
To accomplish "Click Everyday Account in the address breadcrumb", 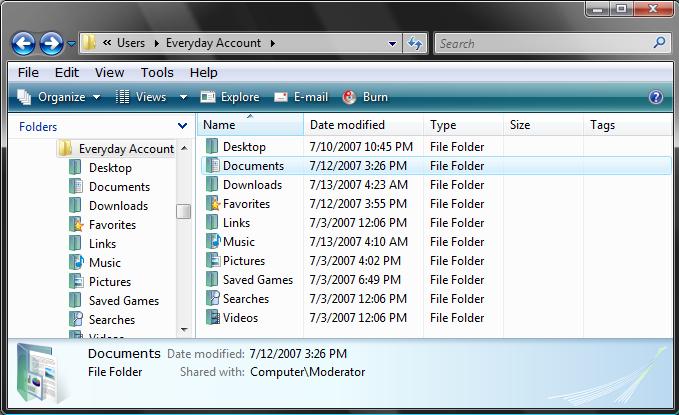I will point(213,43).
